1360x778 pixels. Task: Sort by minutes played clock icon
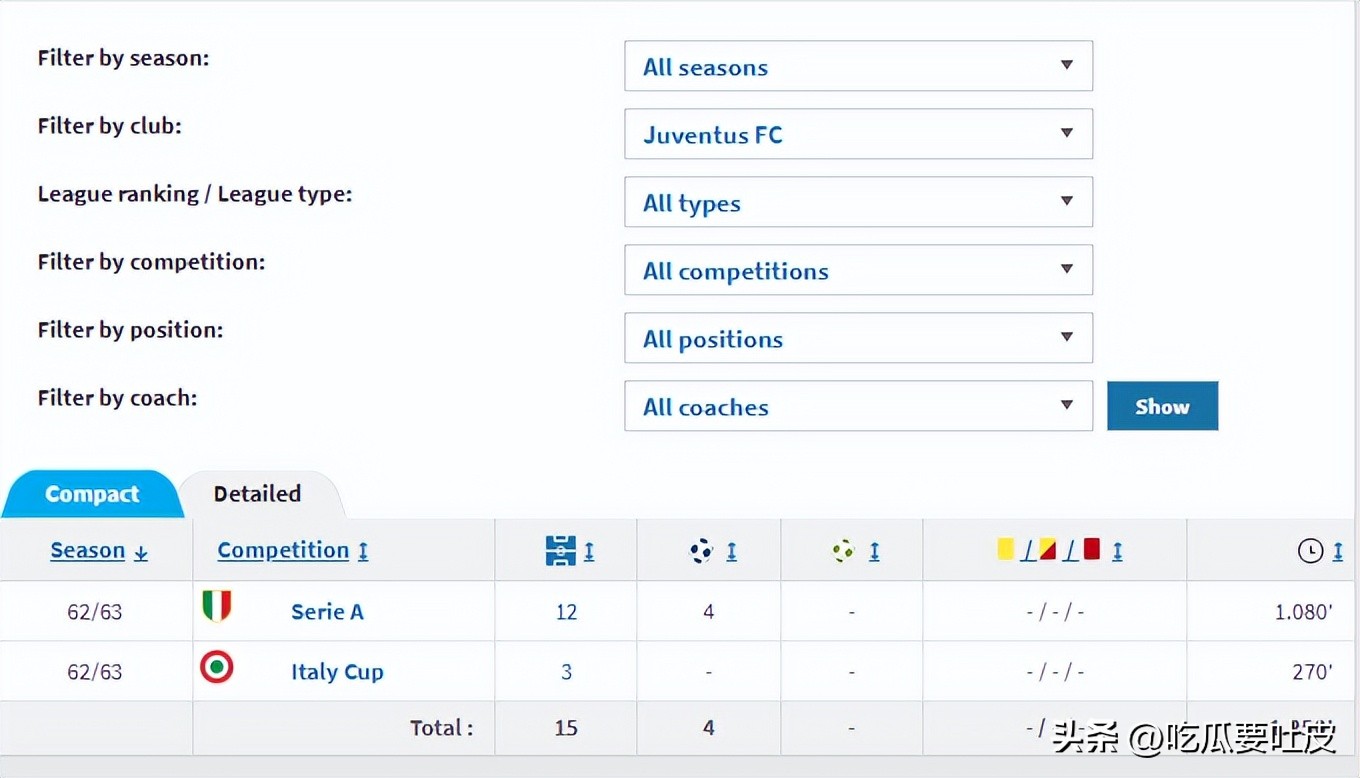tap(1310, 550)
